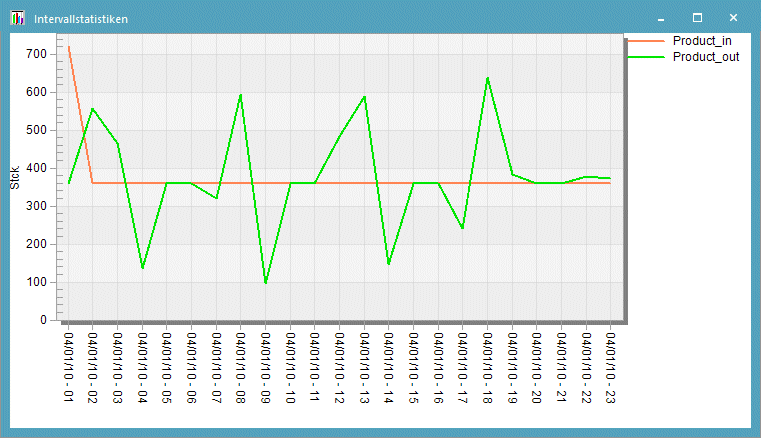Click the Product_in starting point near 720

[x=69, y=47]
